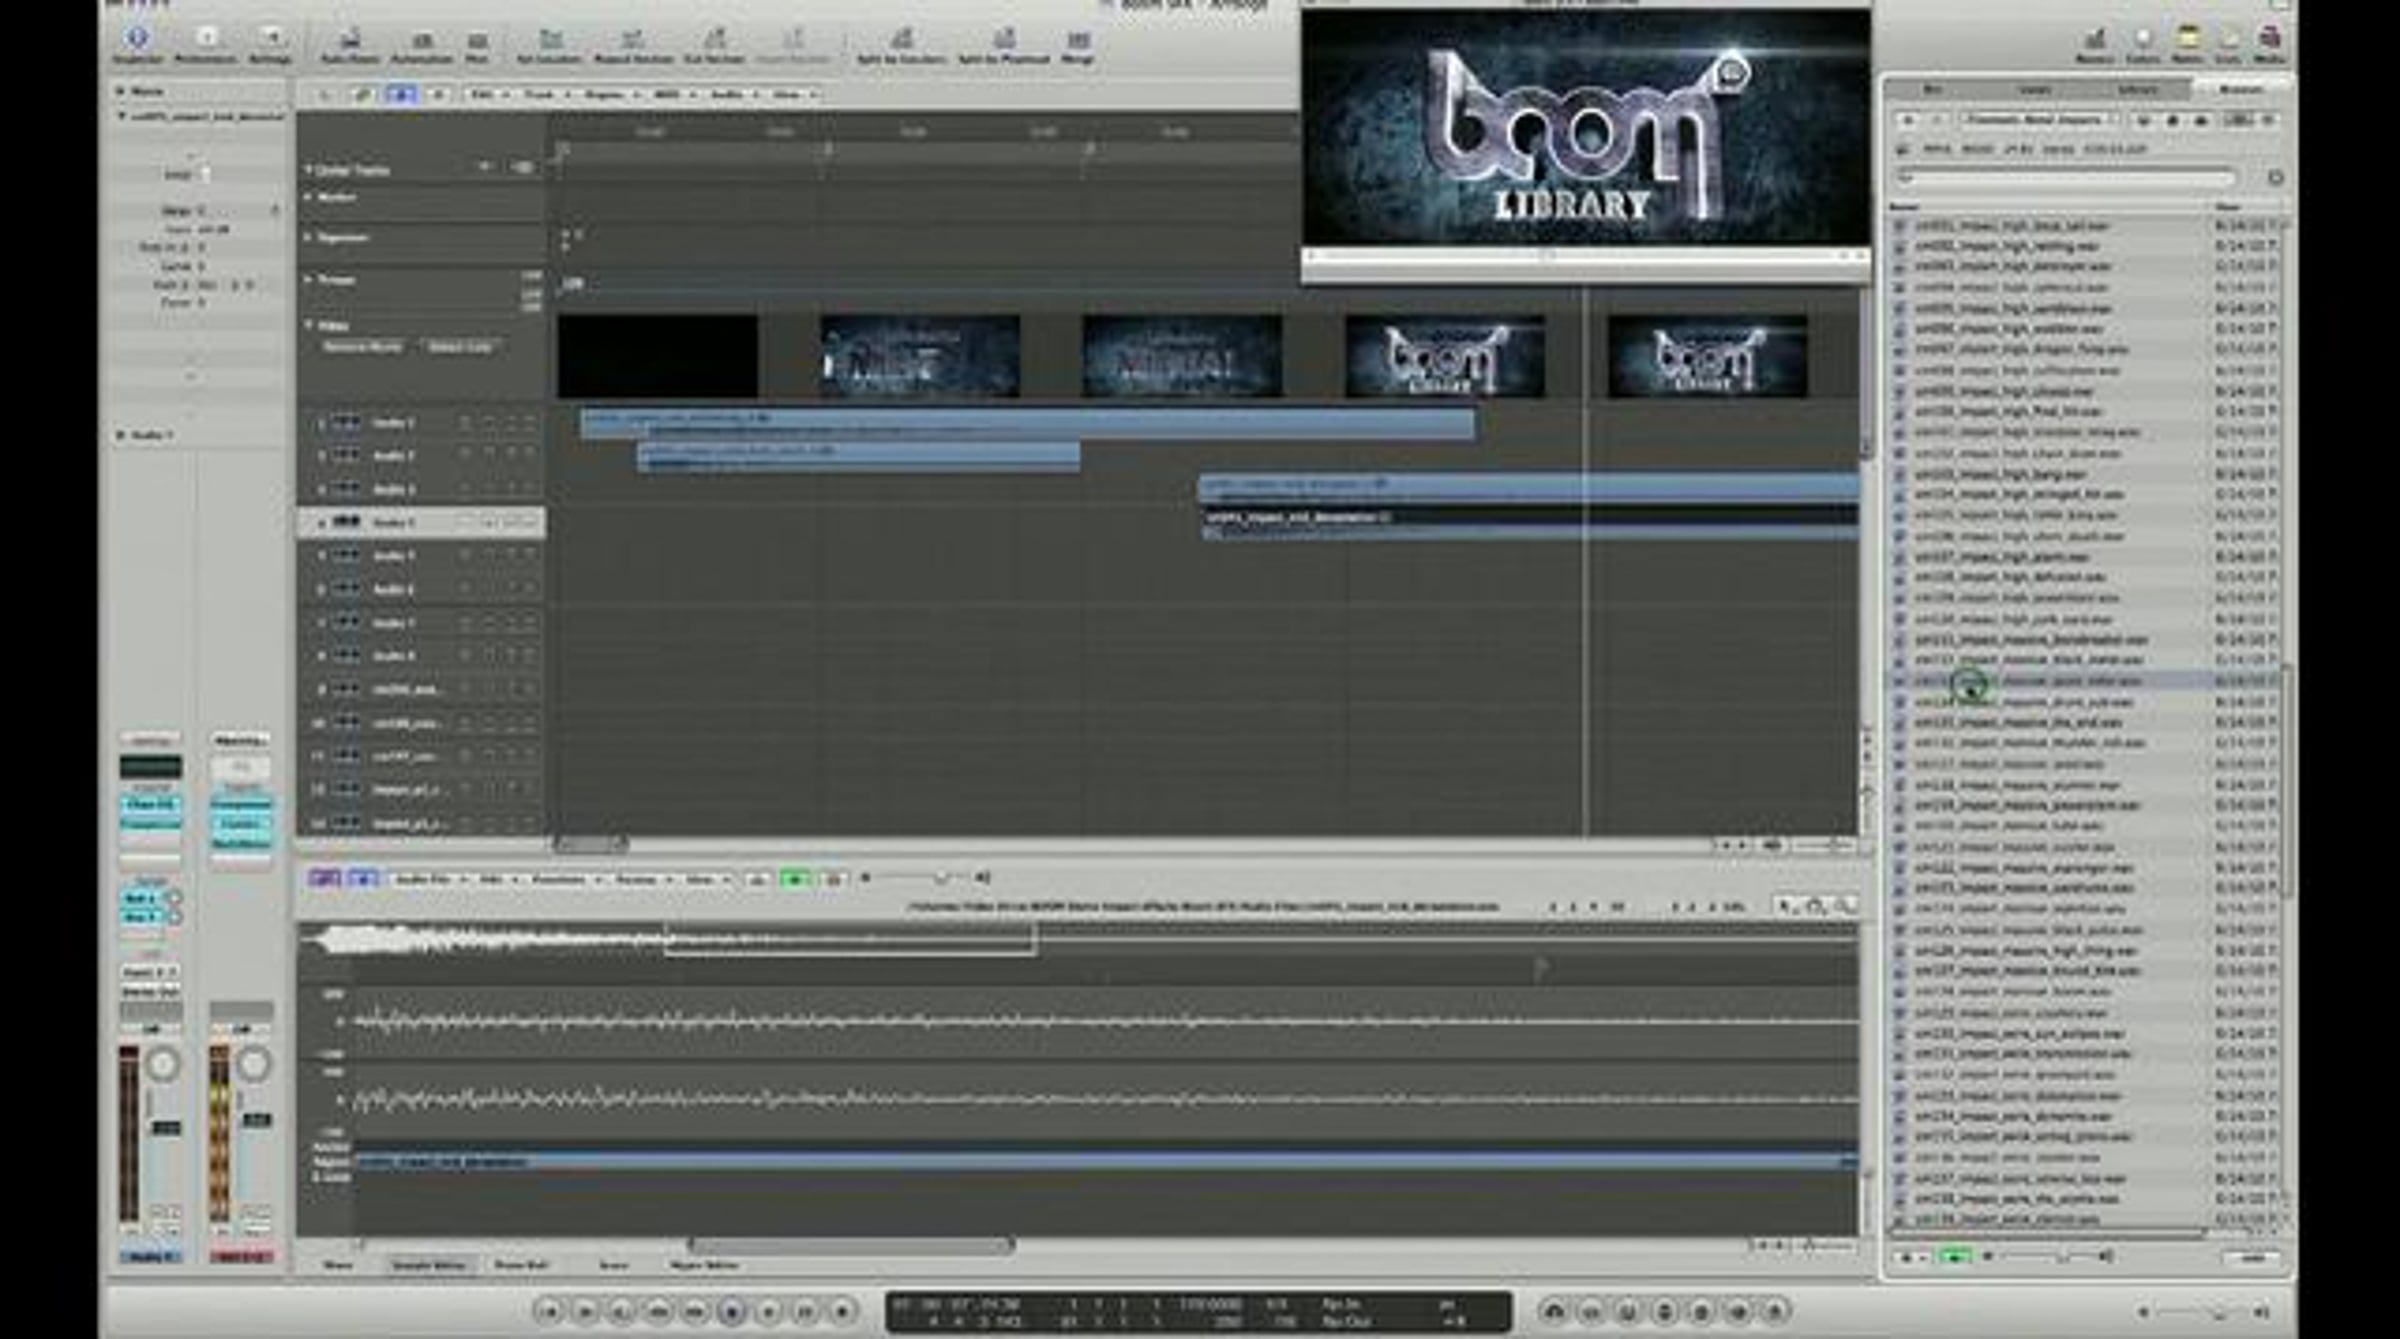Switch to the Bin tab

pos(1933,90)
